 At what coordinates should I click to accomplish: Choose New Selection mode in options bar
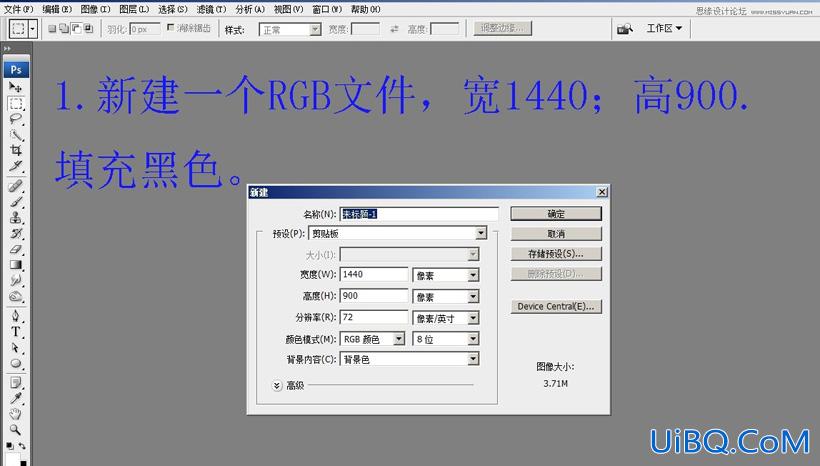pos(52,29)
